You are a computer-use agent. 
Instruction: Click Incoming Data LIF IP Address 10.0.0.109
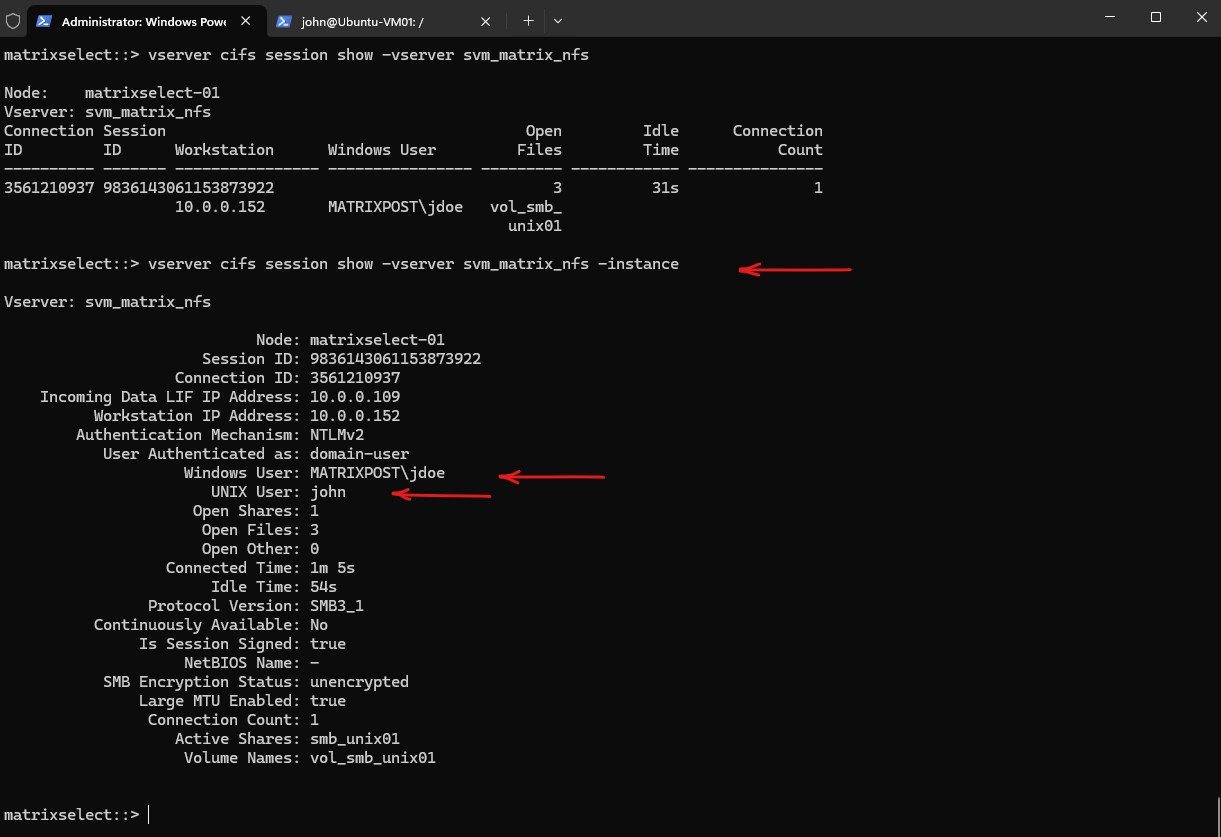point(355,397)
